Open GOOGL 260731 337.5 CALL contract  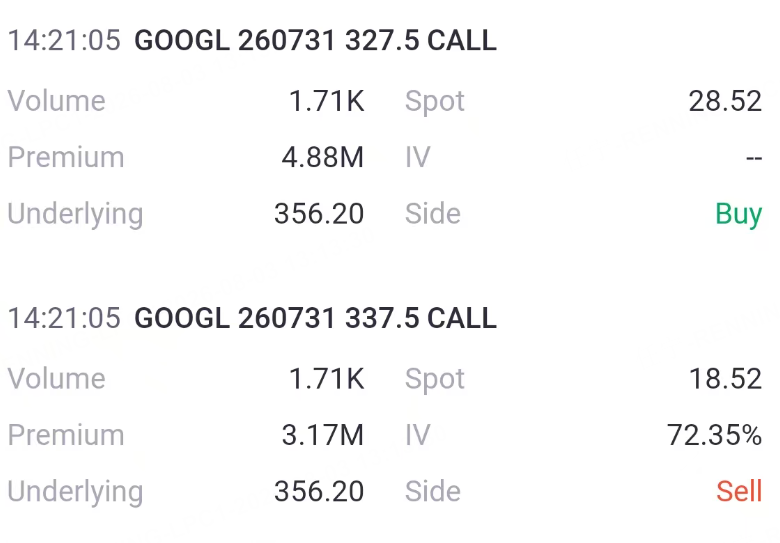[x=315, y=318]
